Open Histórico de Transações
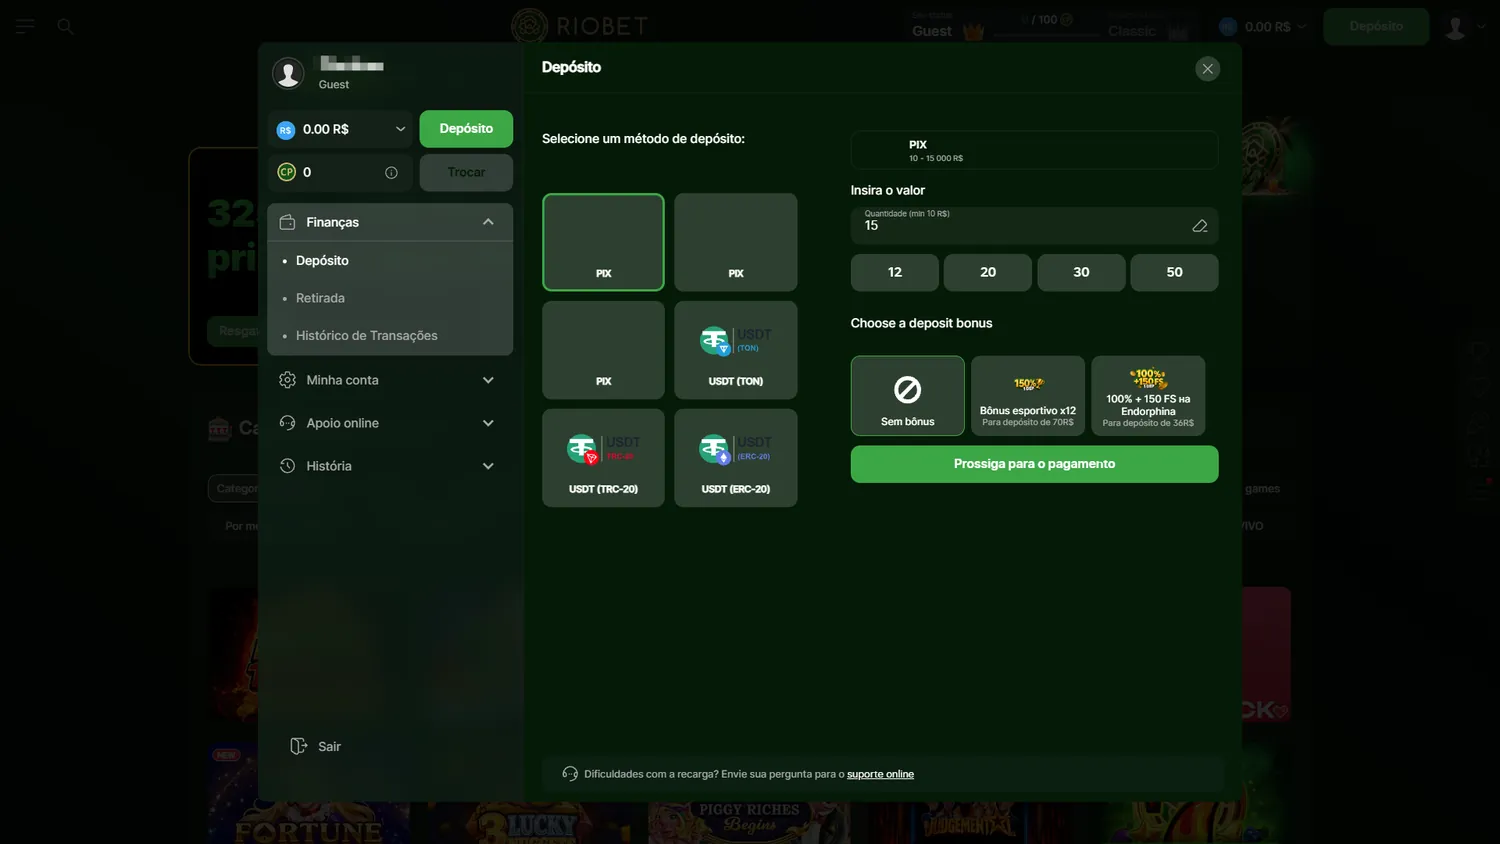1500x844 pixels. (x=367, y=336)
